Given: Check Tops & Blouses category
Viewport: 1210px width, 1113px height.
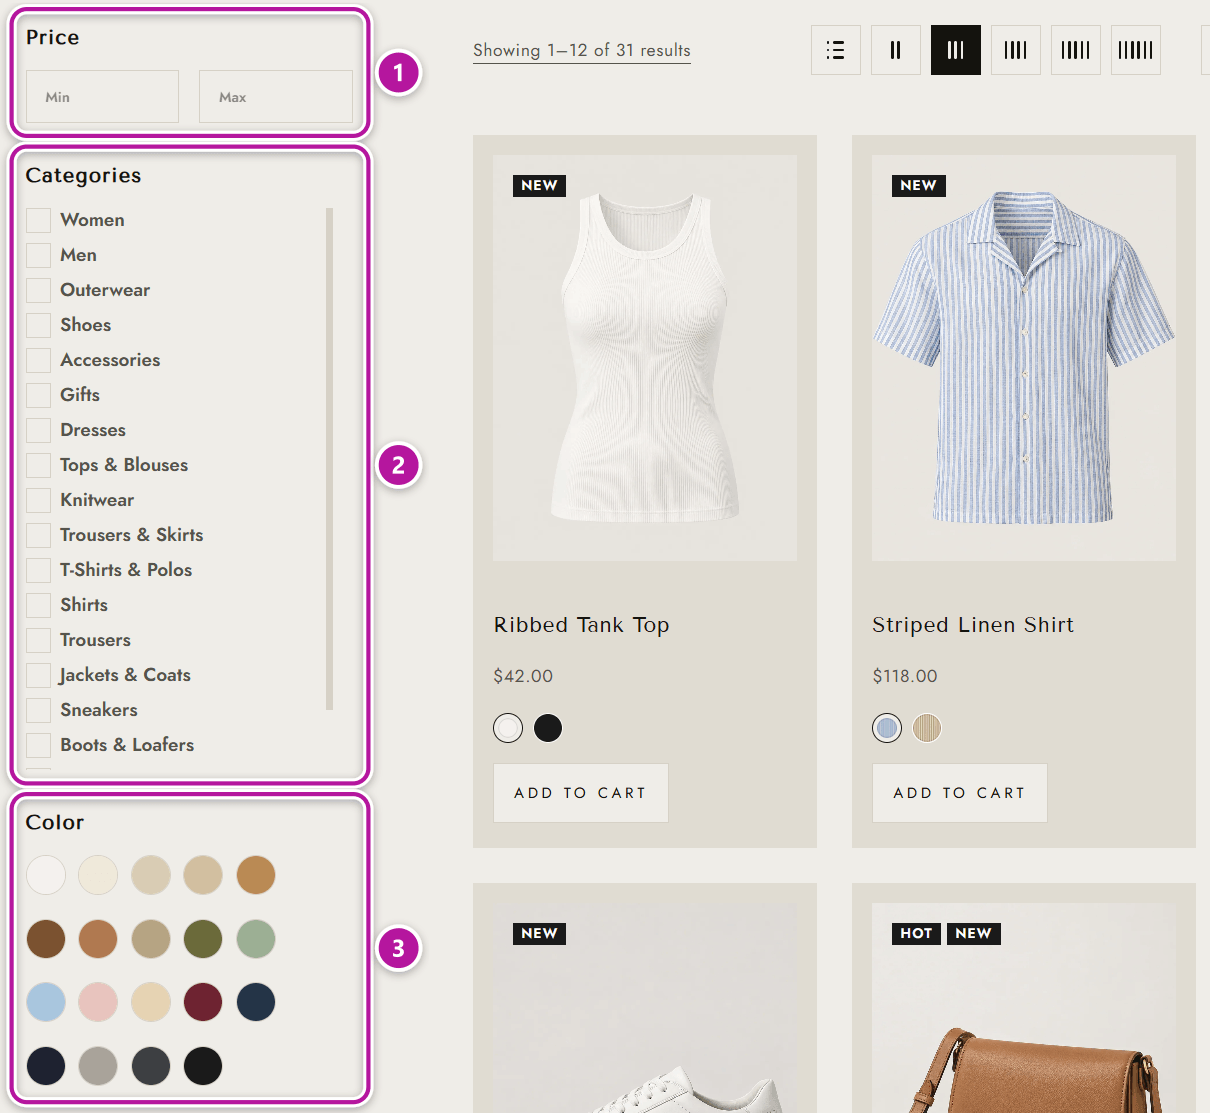Looking at the screenshot, I should (x=38, y=465).
